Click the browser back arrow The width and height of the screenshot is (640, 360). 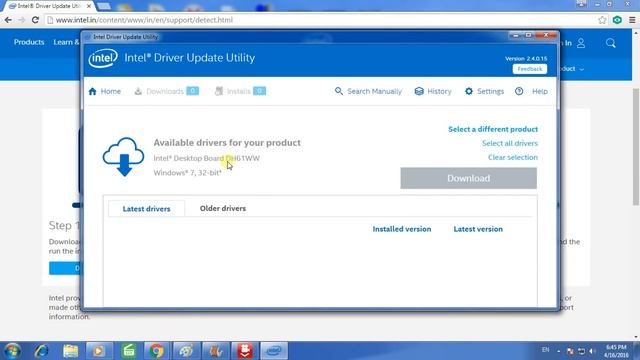pyautogui.click(x=8, y=20)
